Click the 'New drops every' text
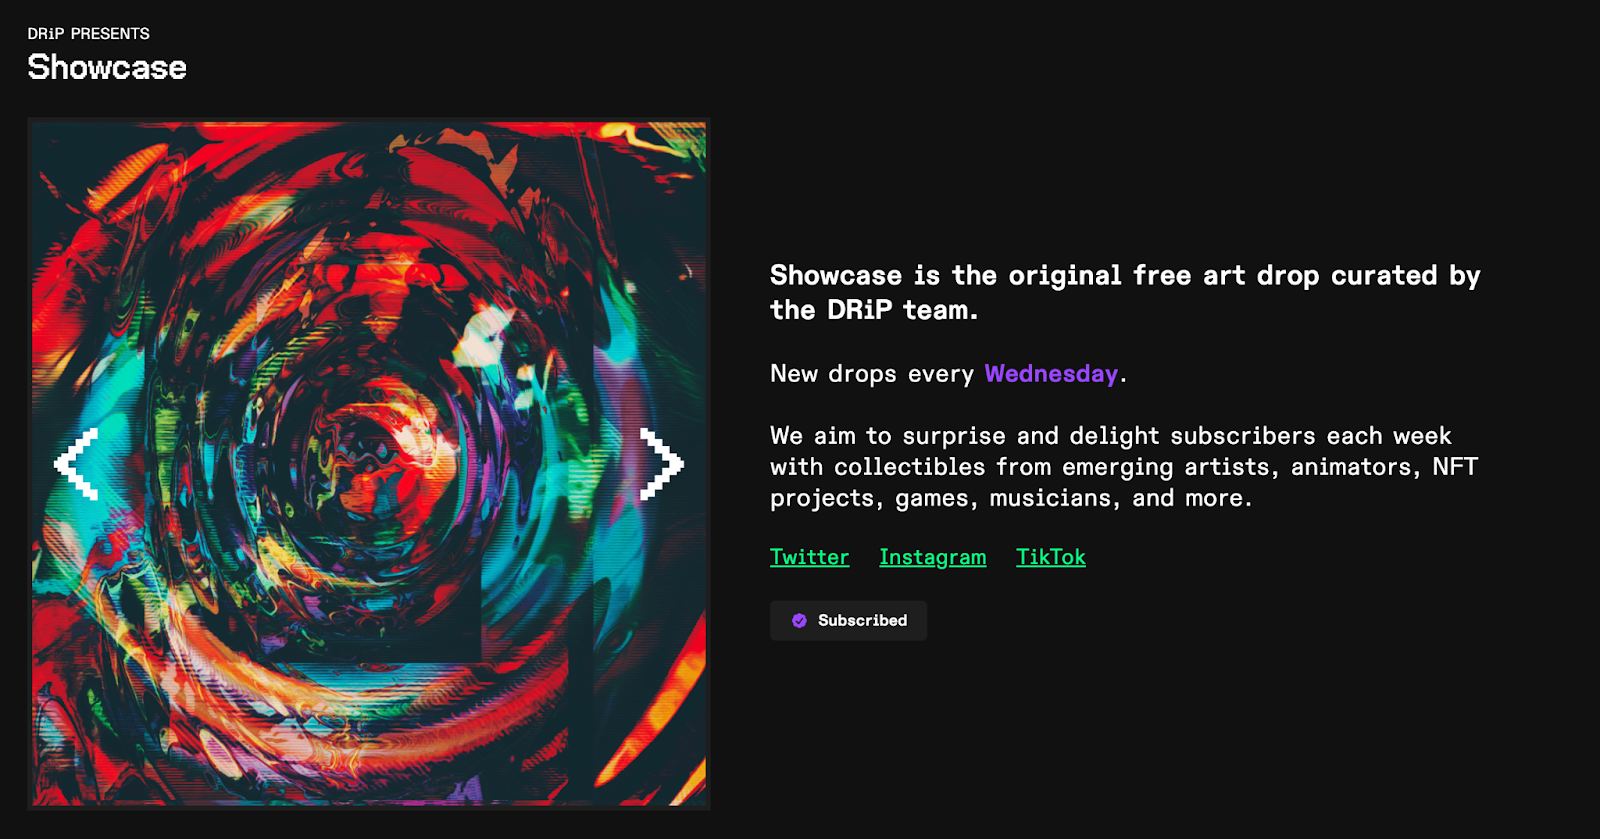The image size is (1600, 839). tap(872, 374)
